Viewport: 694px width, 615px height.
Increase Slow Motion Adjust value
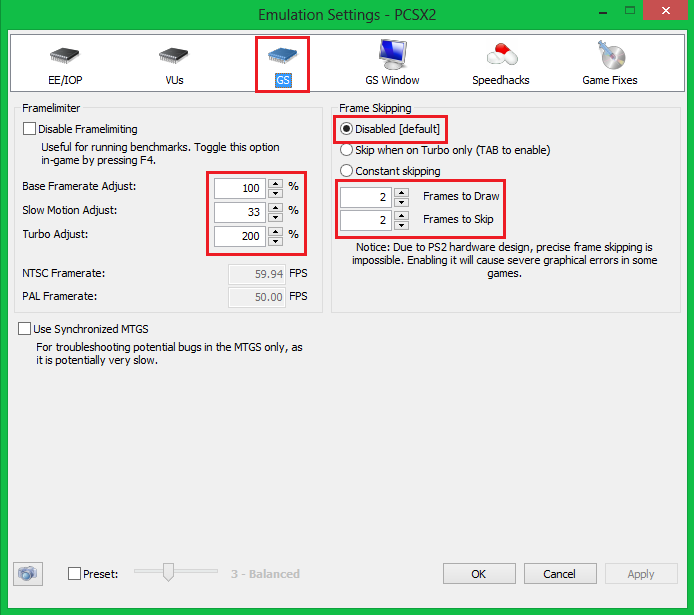[276, 207]
